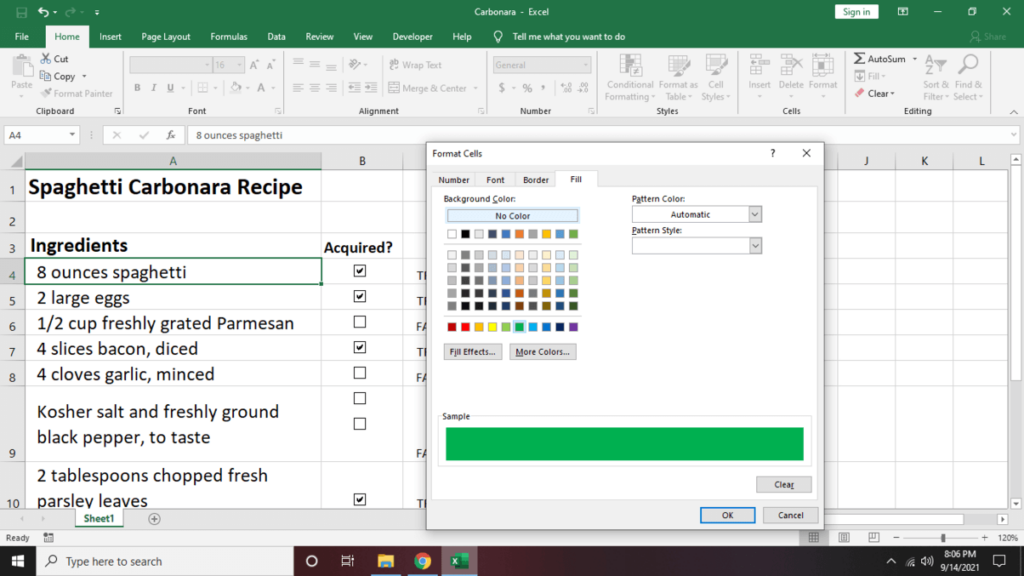Click the Undo arrow icon

click(x=43, y=12)
